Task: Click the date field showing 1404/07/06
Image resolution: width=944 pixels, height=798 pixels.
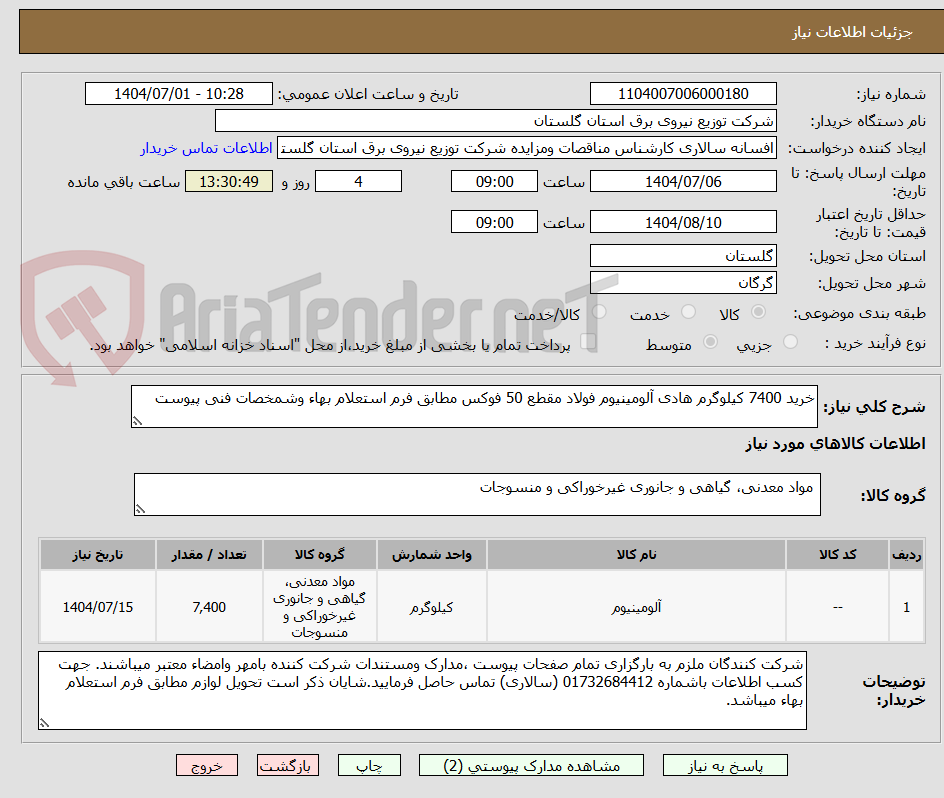Action: coord(683,181)
